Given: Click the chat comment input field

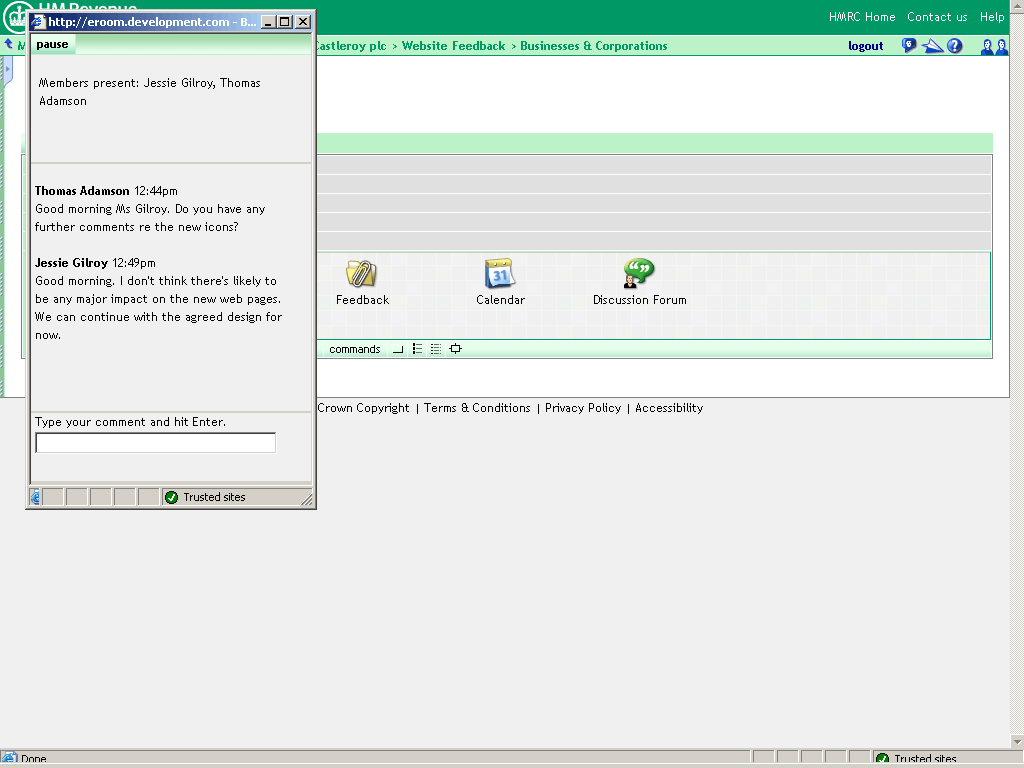Looking at the screenshot, I should 155,443.
